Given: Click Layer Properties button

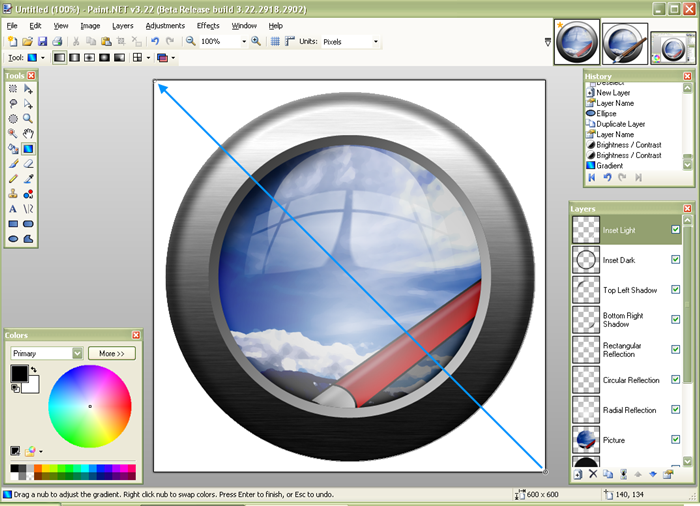Looking at the screenshot, I should [x=668, y=474].
